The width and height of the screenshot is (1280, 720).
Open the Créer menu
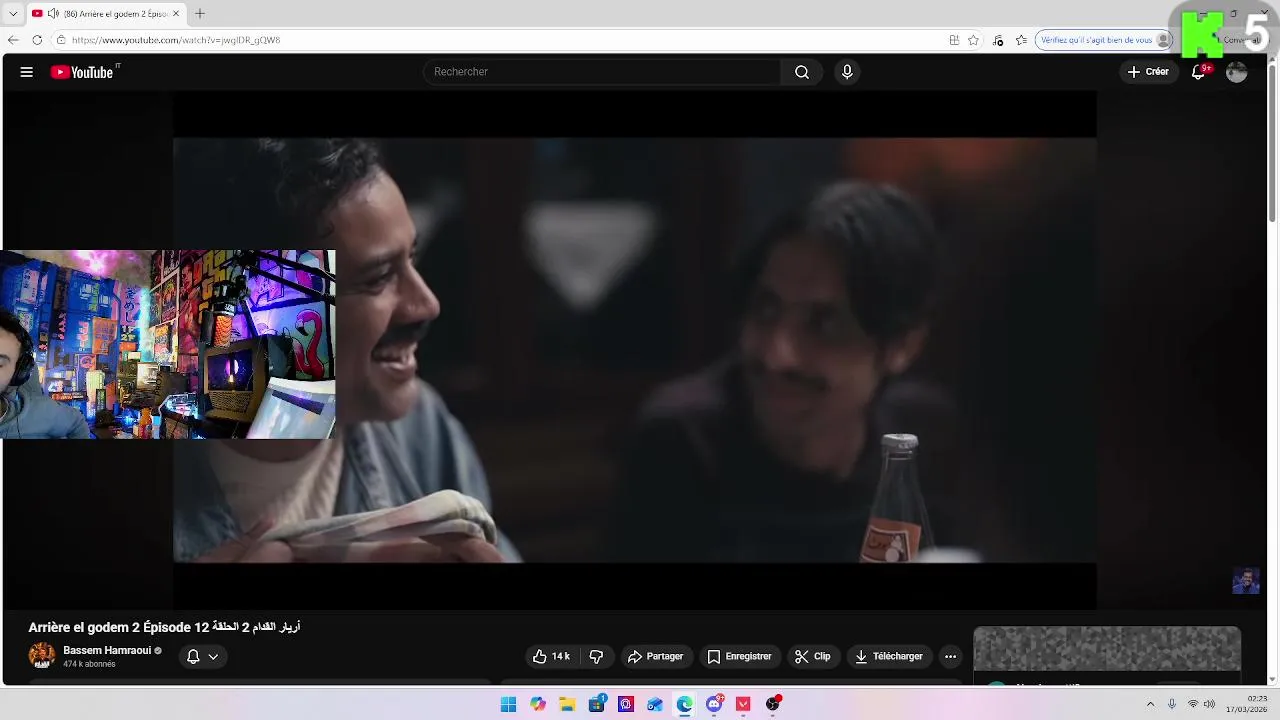(1148, 72)
